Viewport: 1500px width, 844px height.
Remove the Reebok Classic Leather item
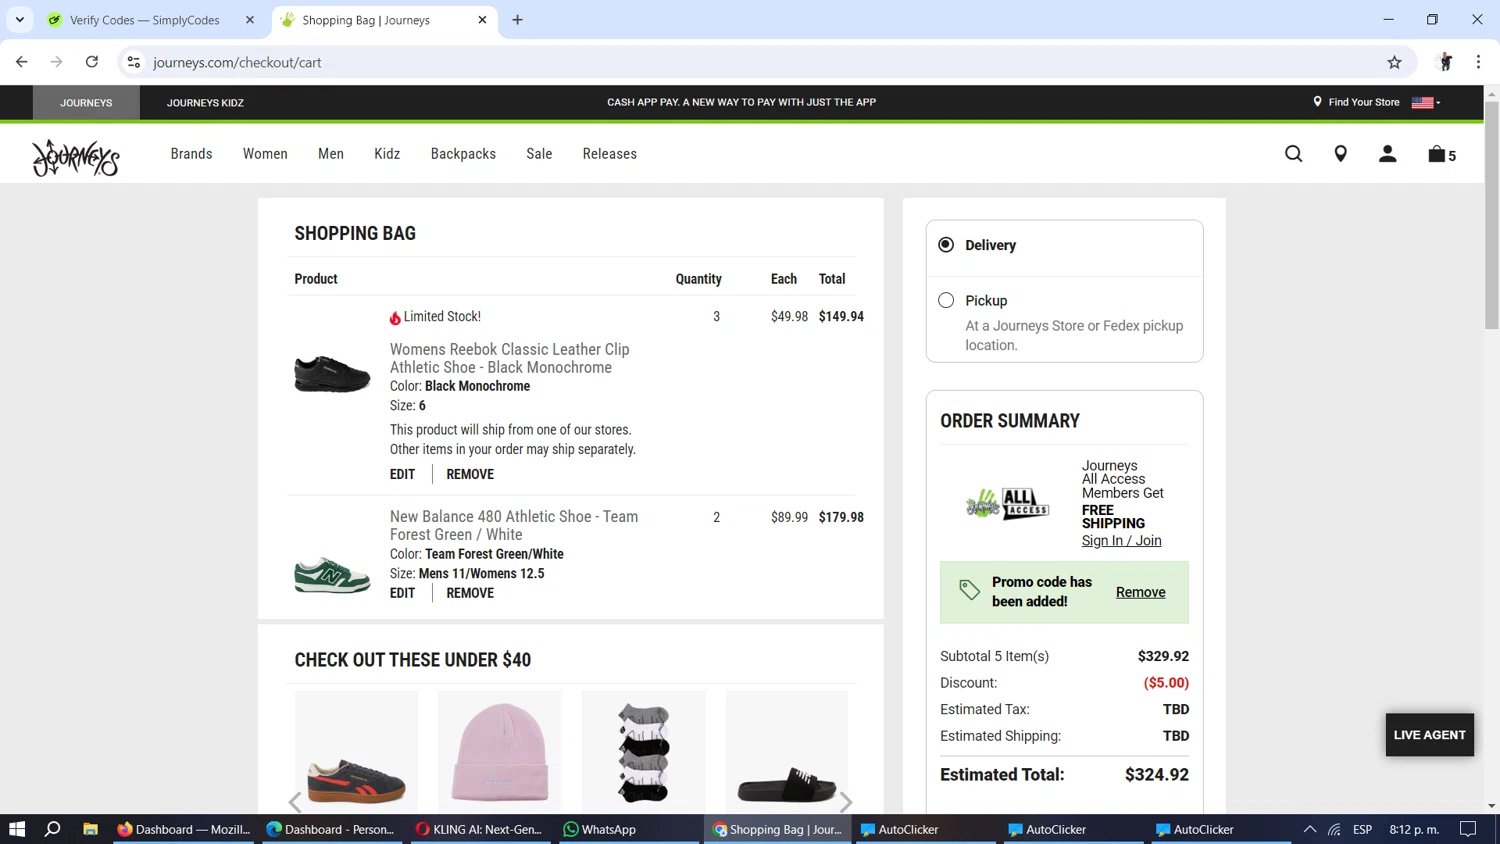click(470, 474)
